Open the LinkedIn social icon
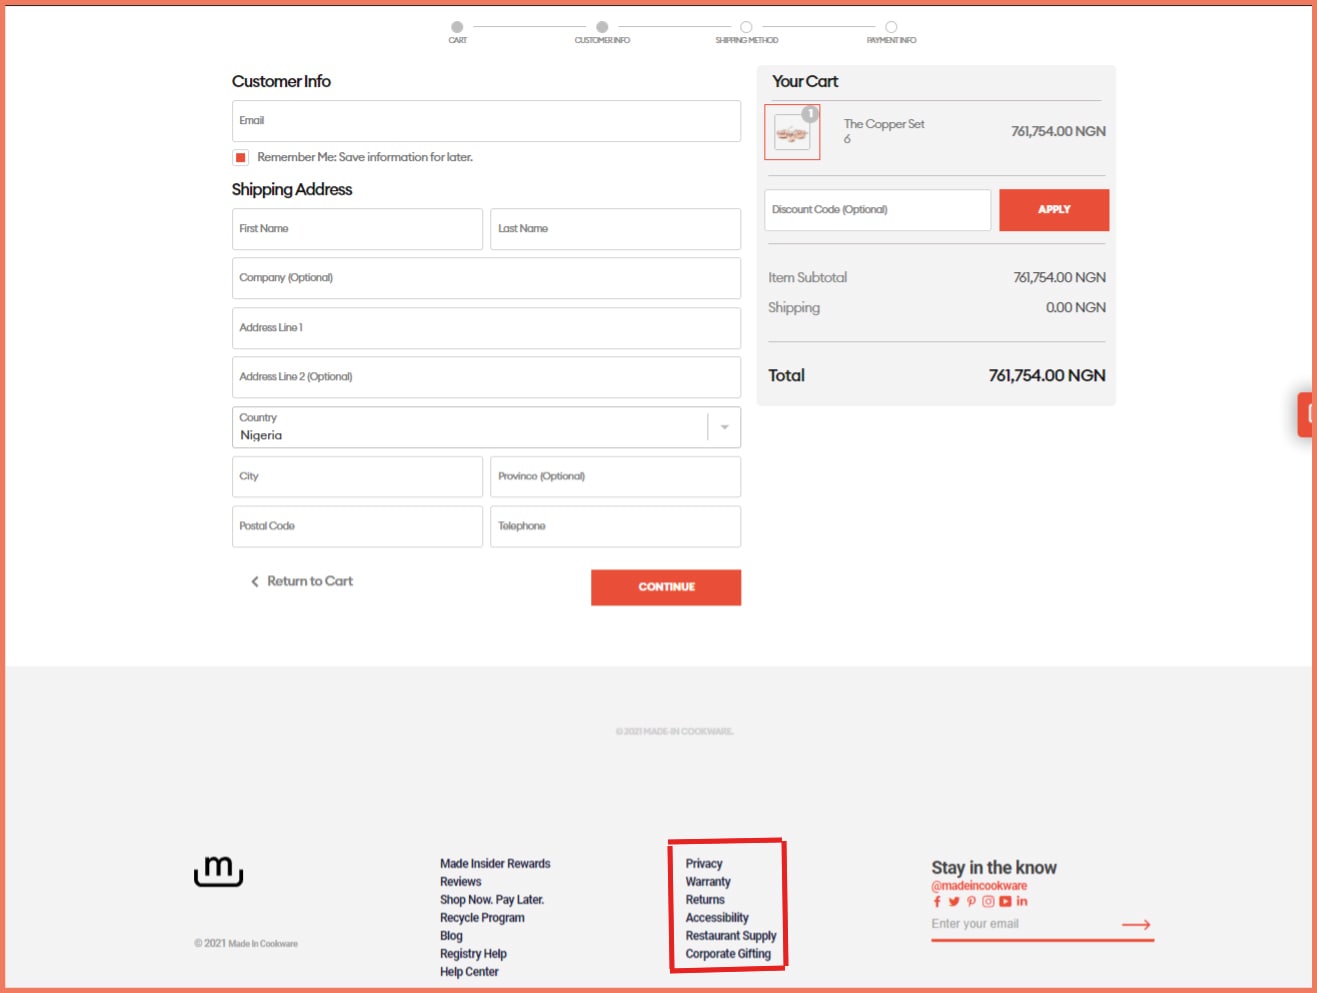1317x993 pixels. [x=1022, y=902]
